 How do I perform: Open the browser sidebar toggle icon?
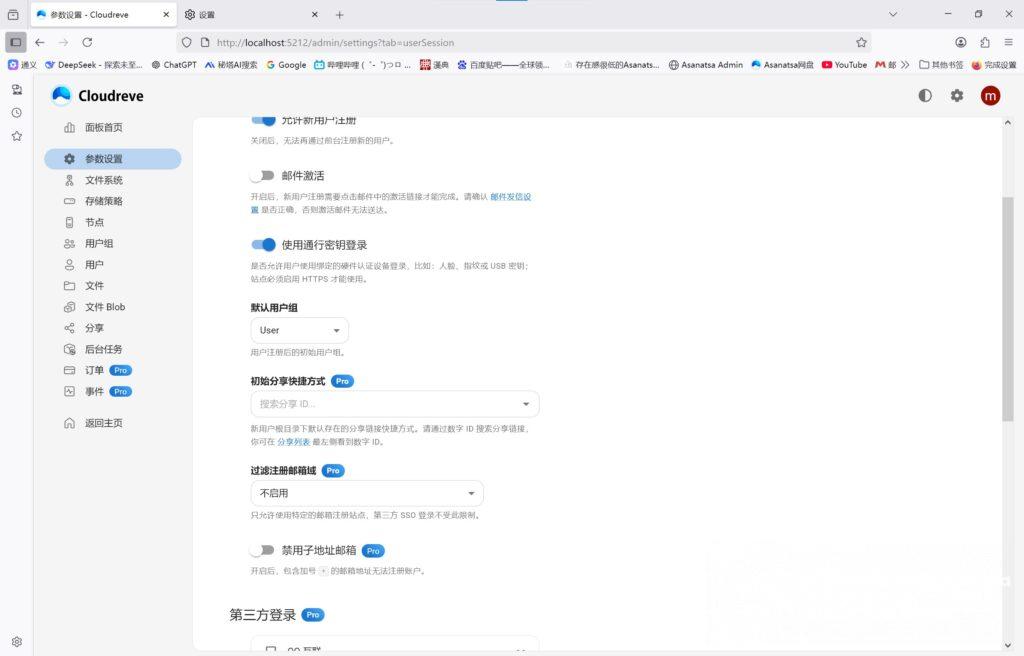click(x=15, y=43)
